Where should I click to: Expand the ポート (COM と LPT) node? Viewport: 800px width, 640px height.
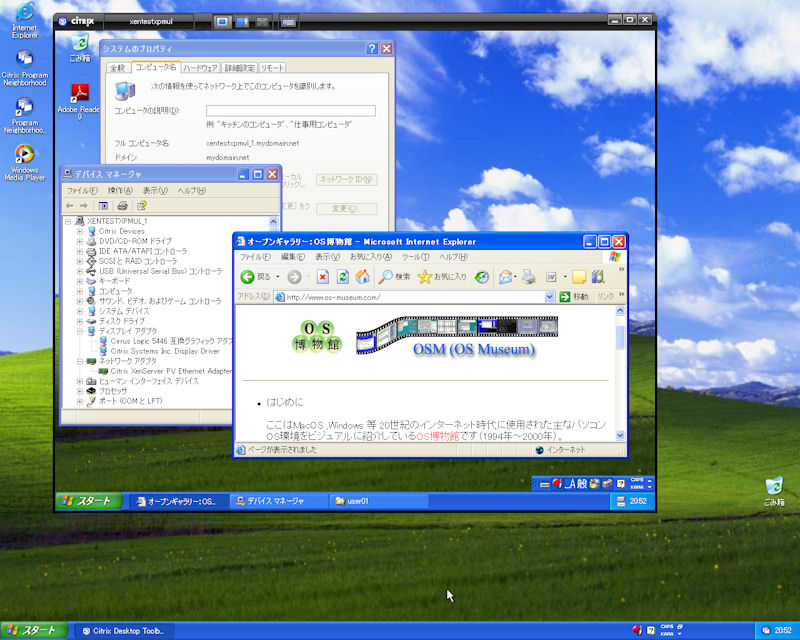[x=80, y=401]
